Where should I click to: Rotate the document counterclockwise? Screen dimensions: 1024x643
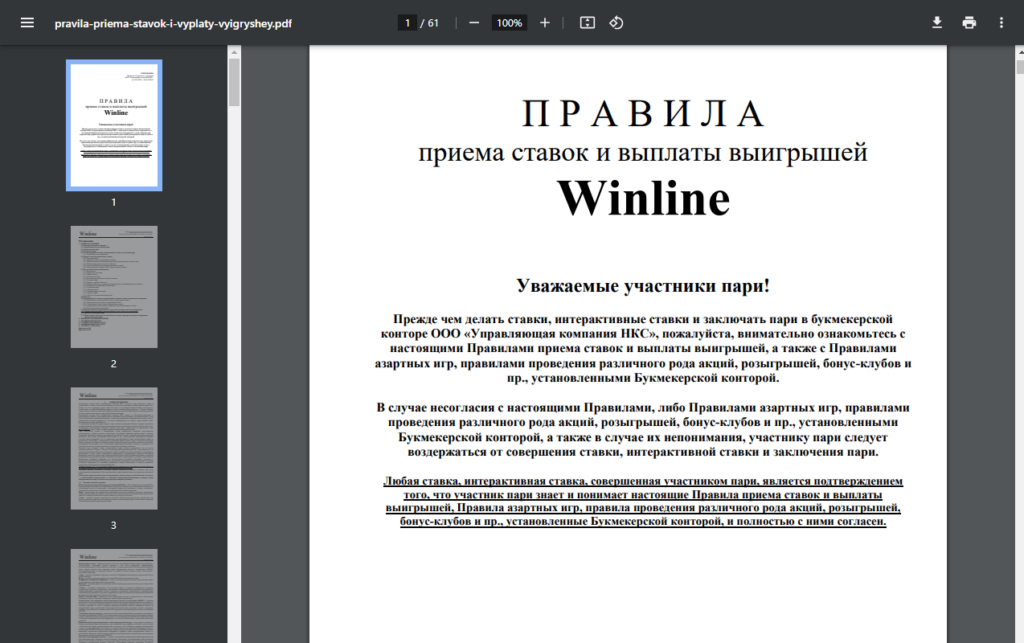(616, 23)
